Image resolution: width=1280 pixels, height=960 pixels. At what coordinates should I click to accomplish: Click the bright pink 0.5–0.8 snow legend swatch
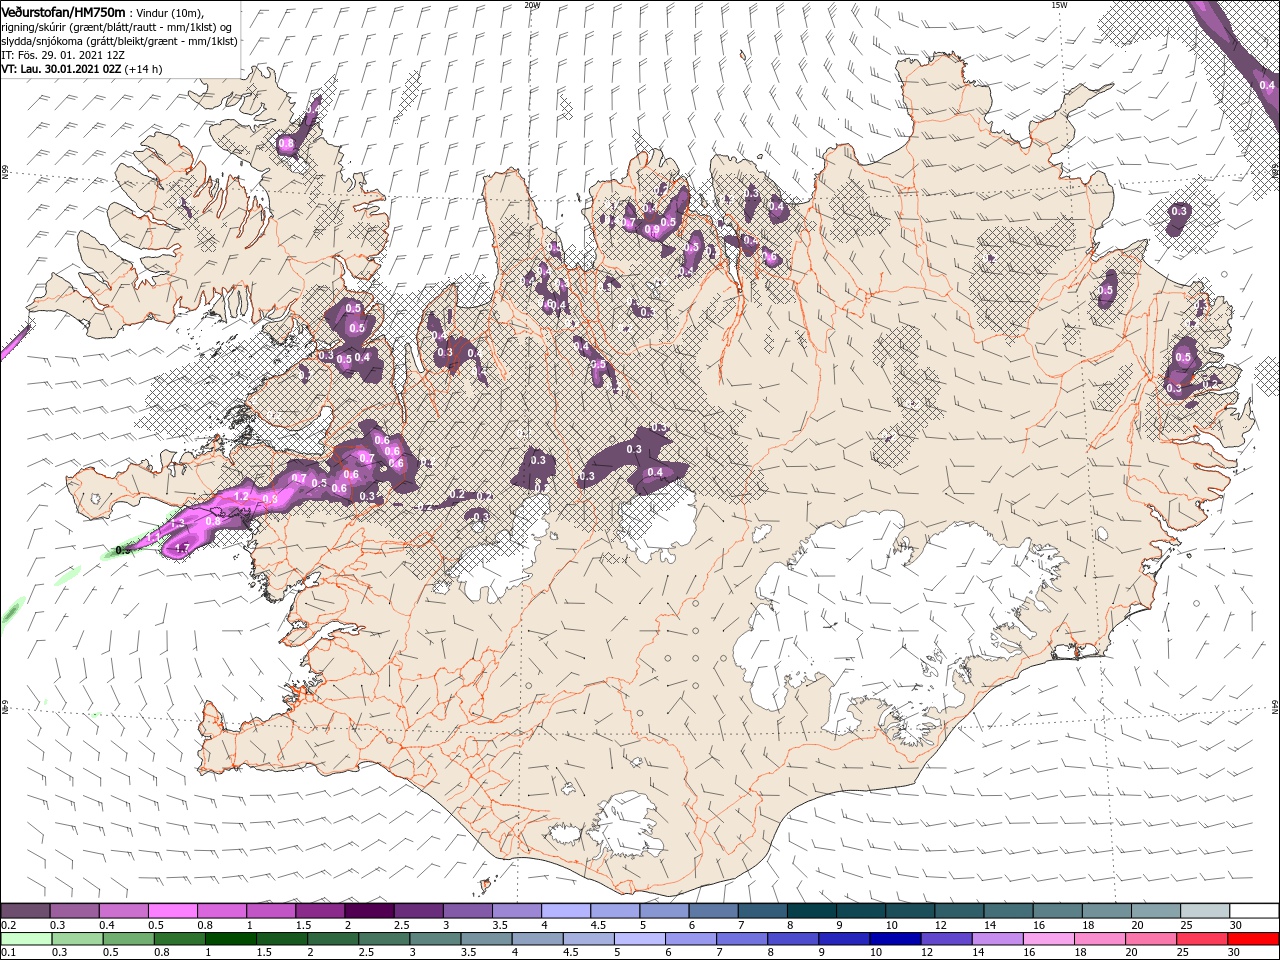(x=172, y=911)
